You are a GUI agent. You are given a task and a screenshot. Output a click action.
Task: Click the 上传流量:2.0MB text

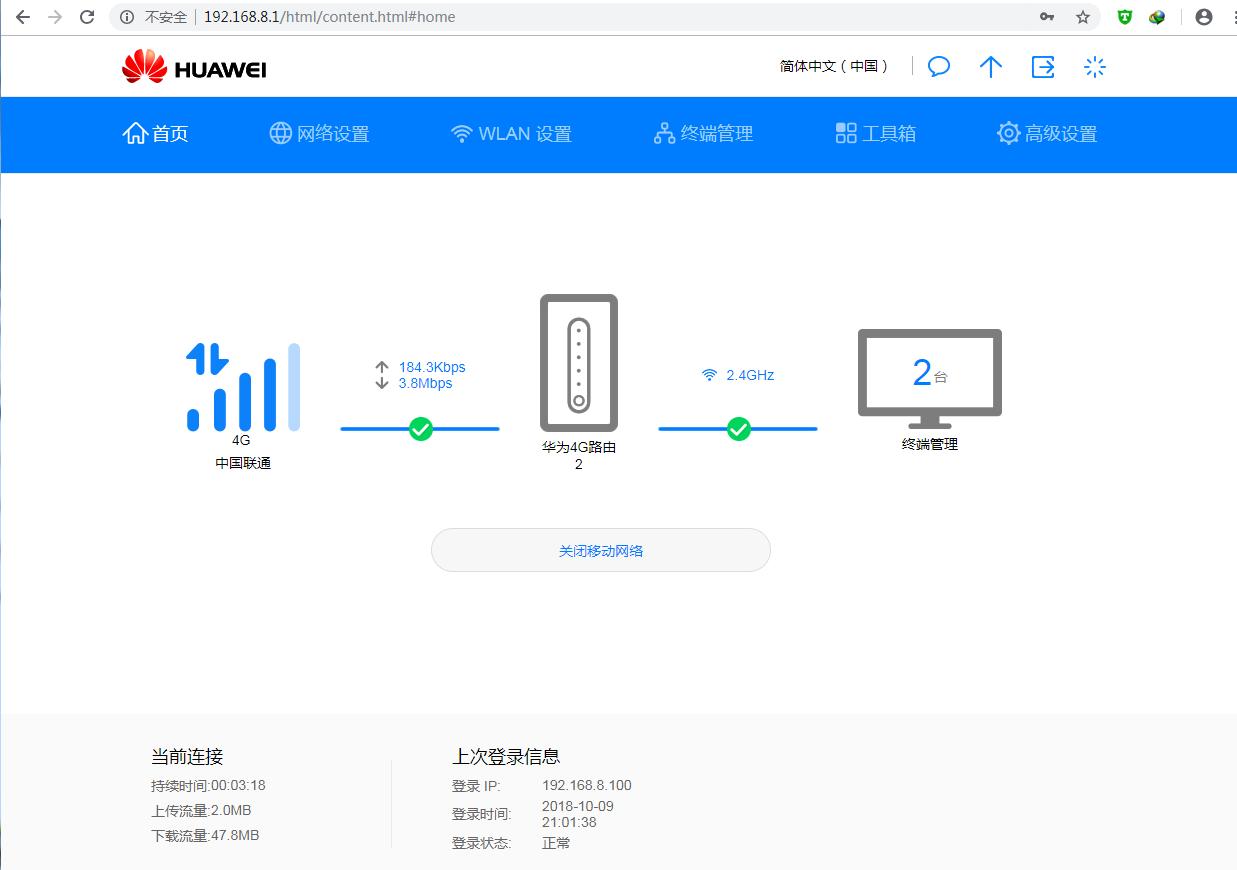click(x=201, y=811)
